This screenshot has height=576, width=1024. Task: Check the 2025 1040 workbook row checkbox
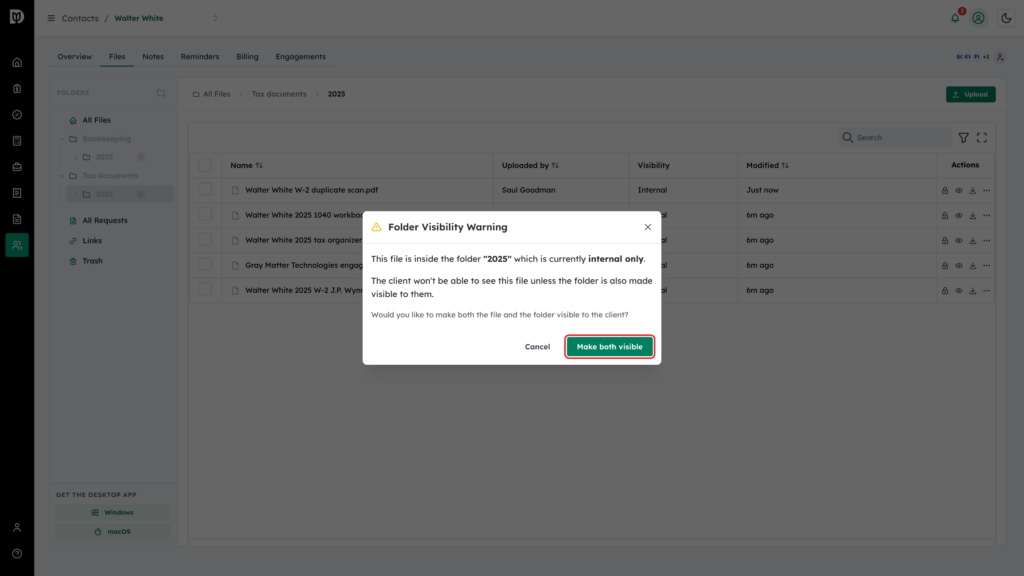205,215
